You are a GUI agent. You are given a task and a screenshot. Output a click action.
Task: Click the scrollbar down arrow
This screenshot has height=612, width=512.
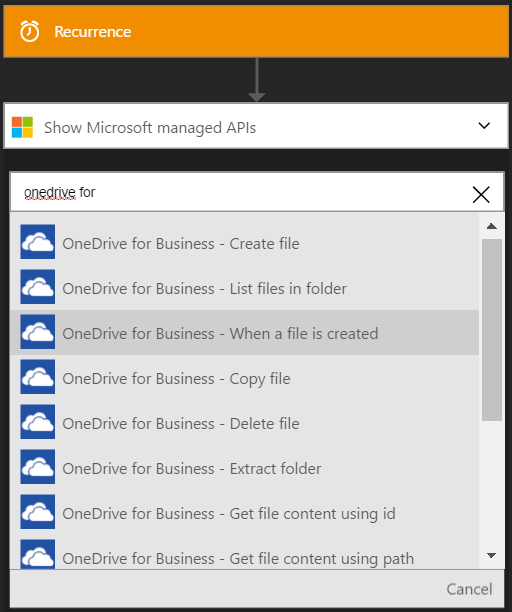tap(492, 555)
